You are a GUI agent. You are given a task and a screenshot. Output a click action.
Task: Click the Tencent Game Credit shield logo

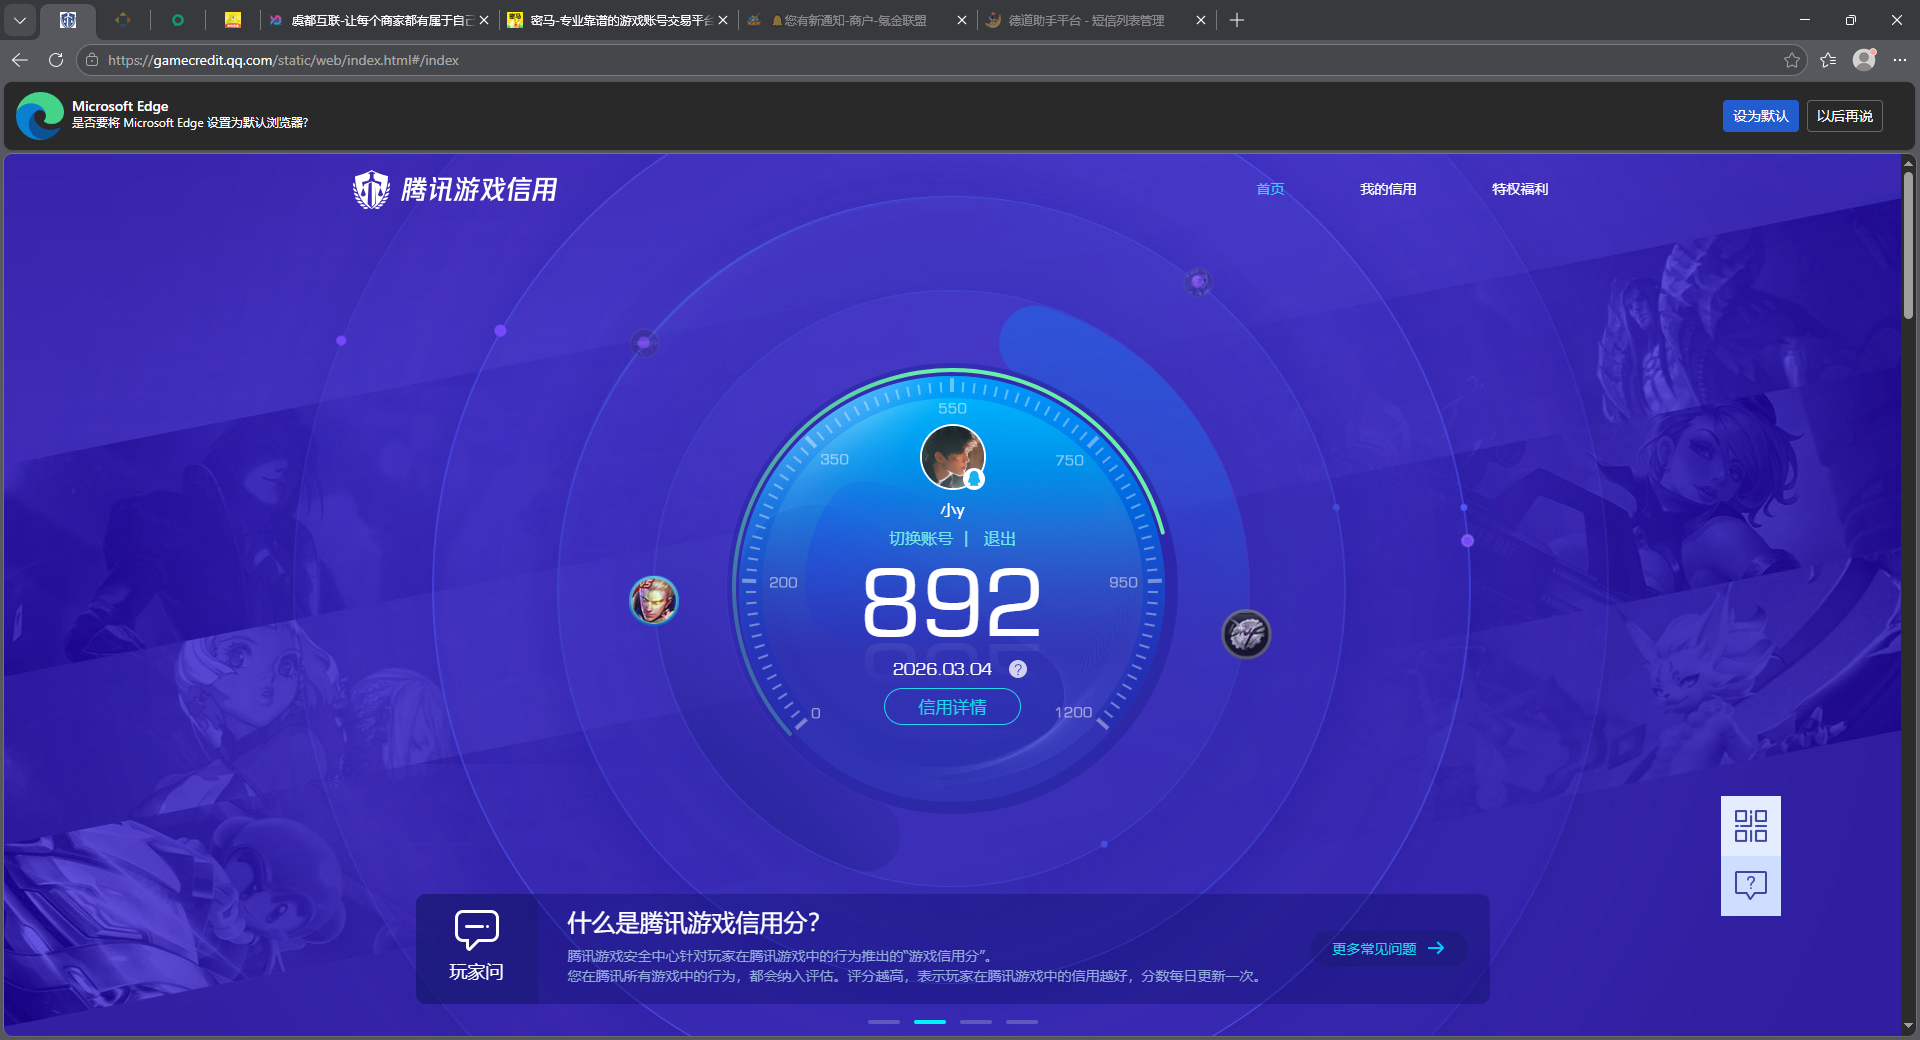[x=372, y=189]
